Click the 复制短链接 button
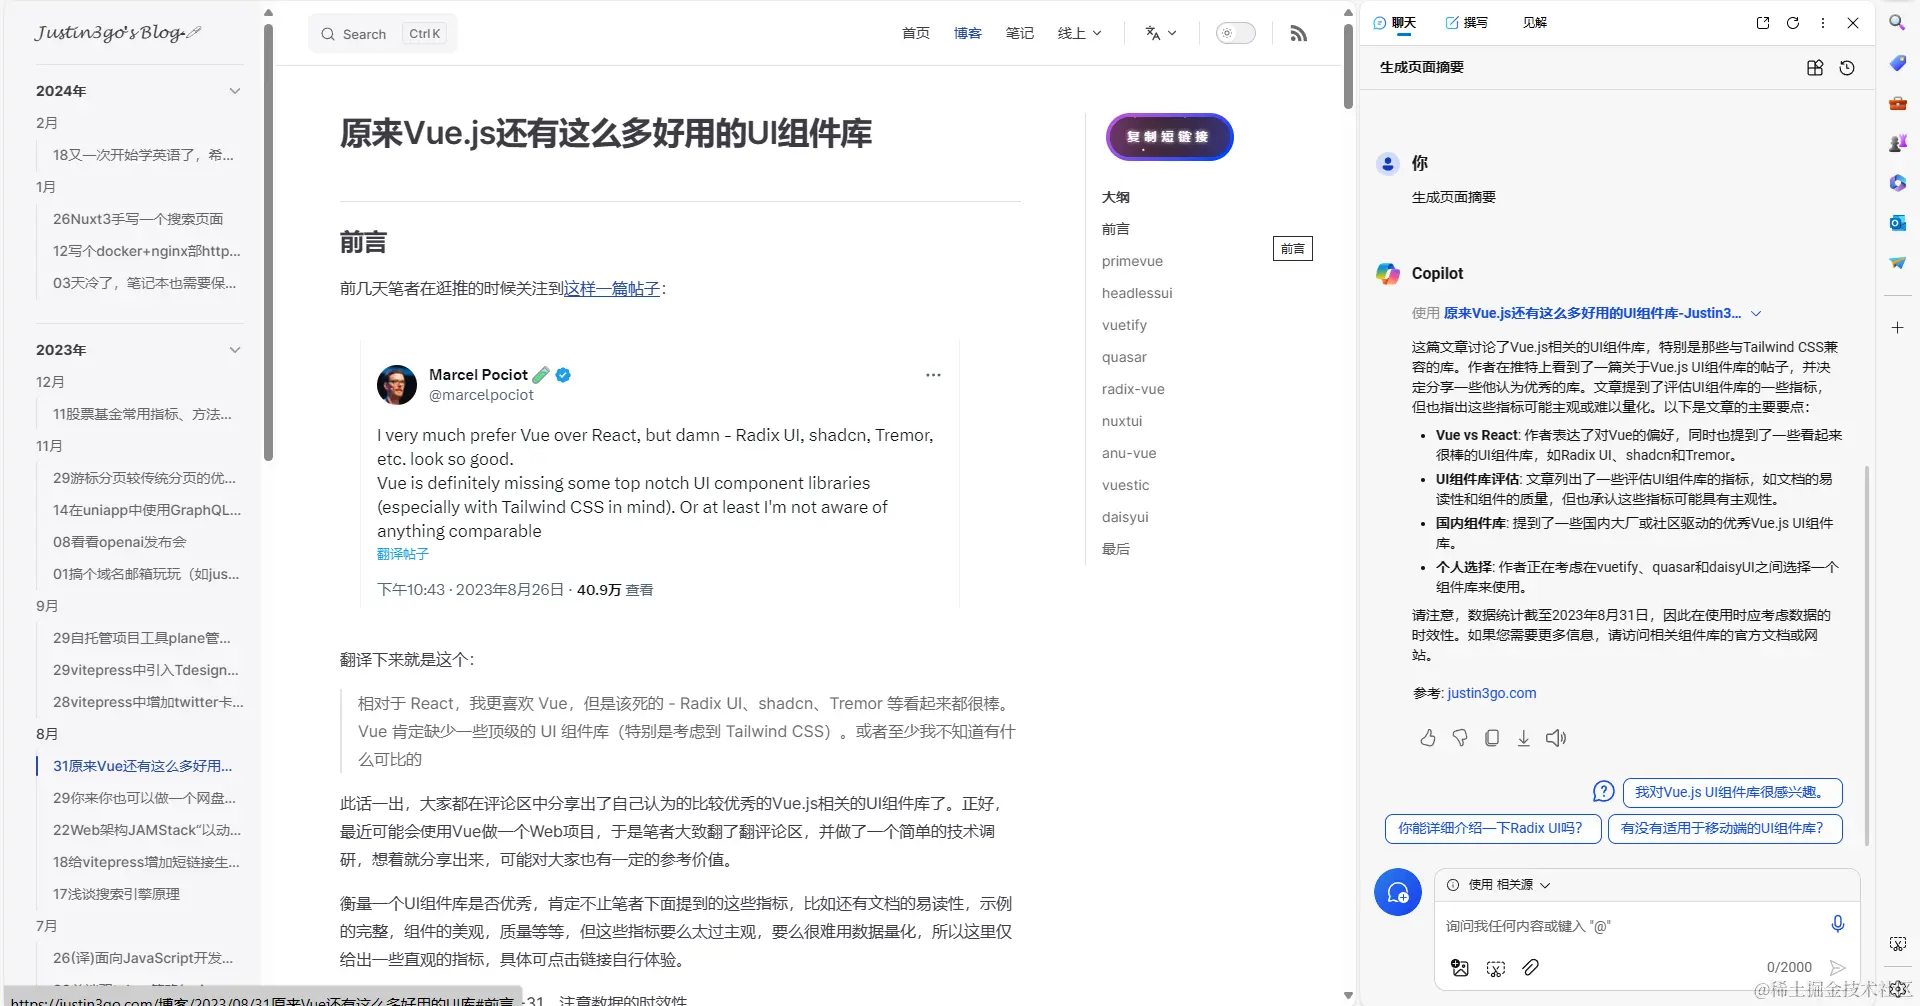 (1169, 137)
